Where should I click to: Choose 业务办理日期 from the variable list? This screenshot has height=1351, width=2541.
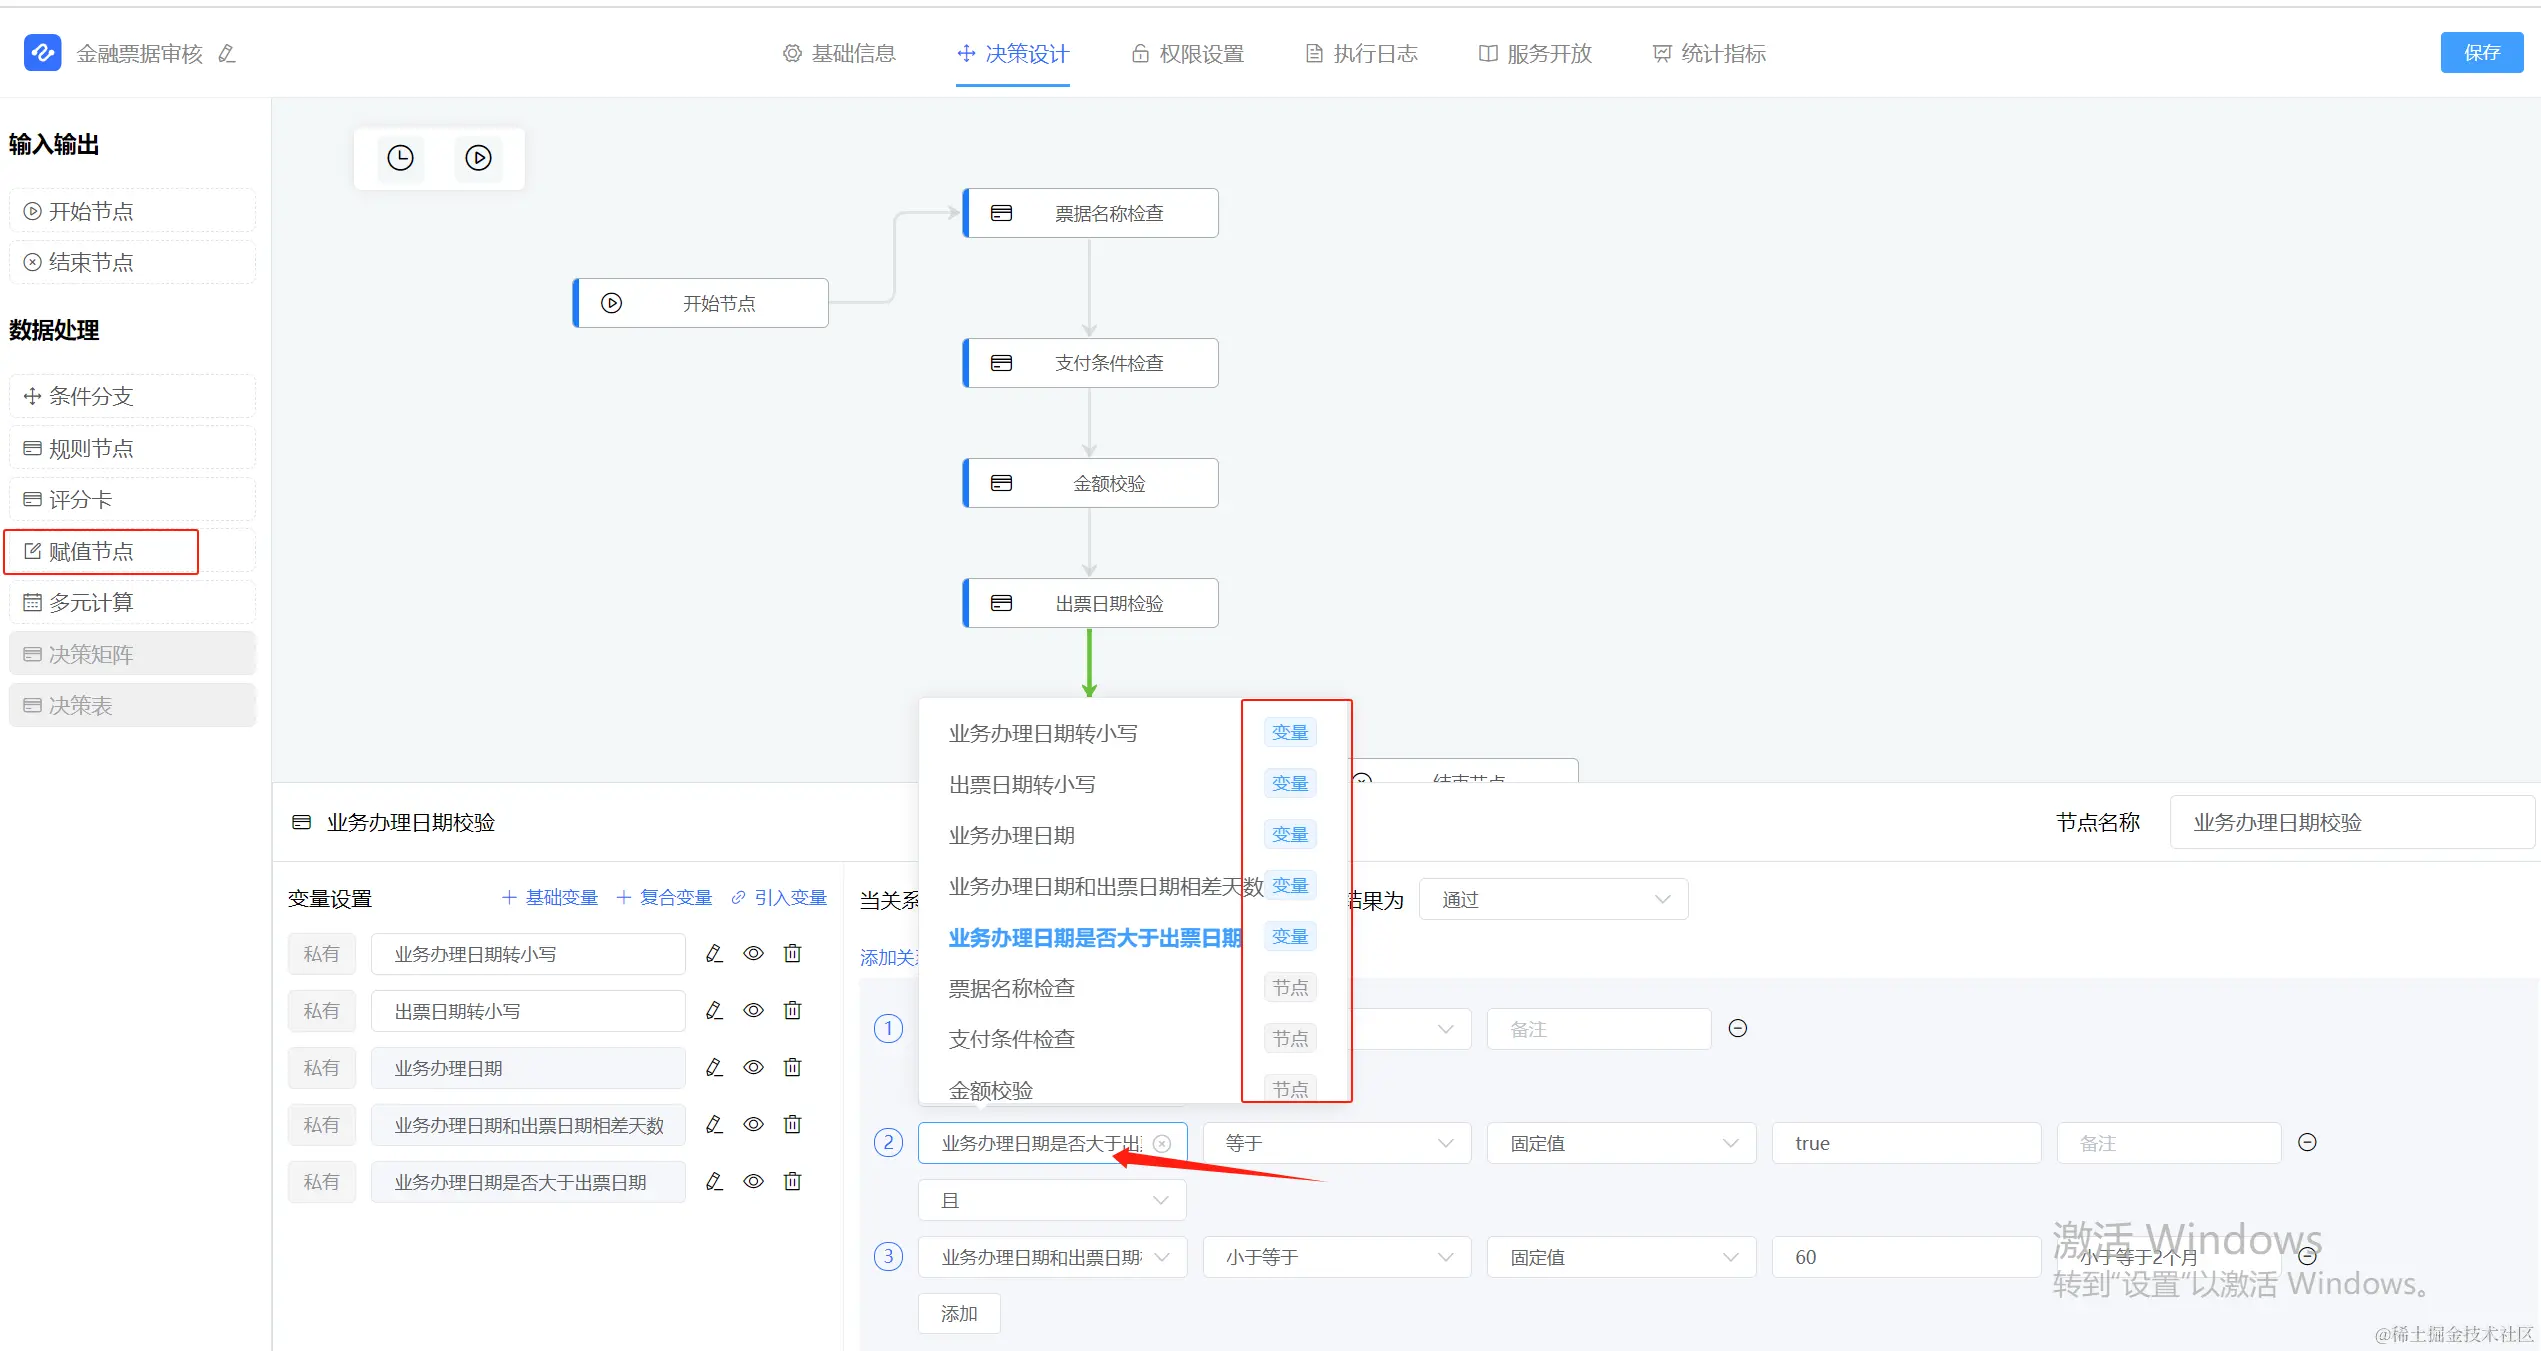click(x=1012, y=836)
